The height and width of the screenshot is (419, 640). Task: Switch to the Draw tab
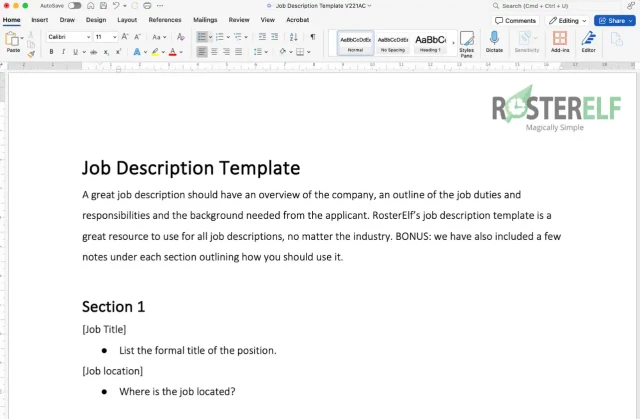click(x=67, y=20)
